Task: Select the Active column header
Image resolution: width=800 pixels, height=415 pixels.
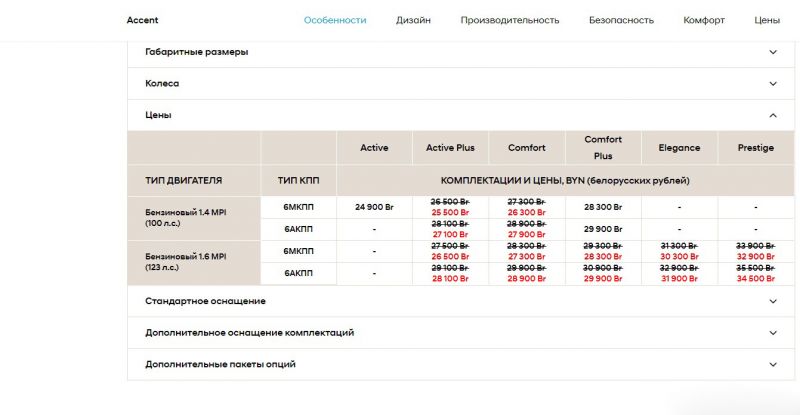Action: 374,148
